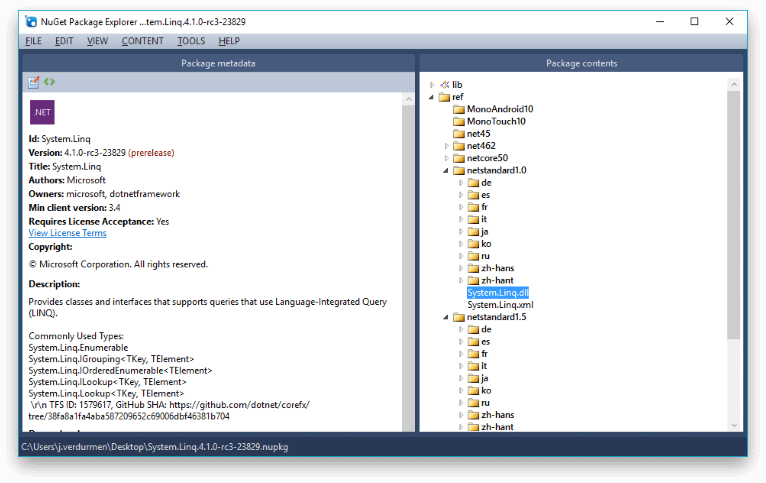Minimize the NuGet Package Explorer window
Image resolution: width=766 pixels, height=483 pixels.
[x=660, y=21]
